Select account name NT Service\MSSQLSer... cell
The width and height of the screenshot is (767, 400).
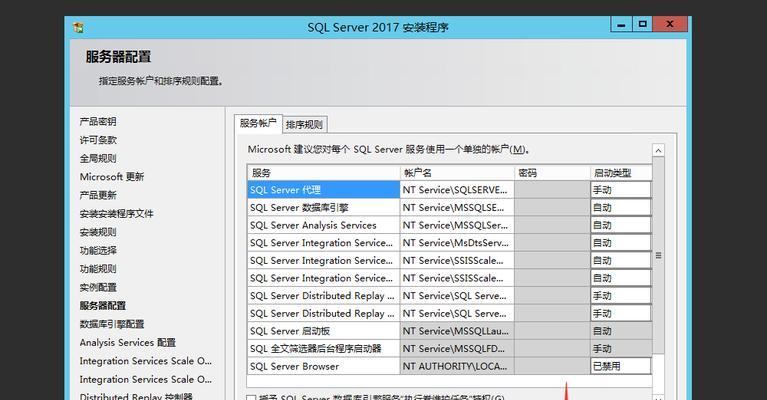(457, 225)
